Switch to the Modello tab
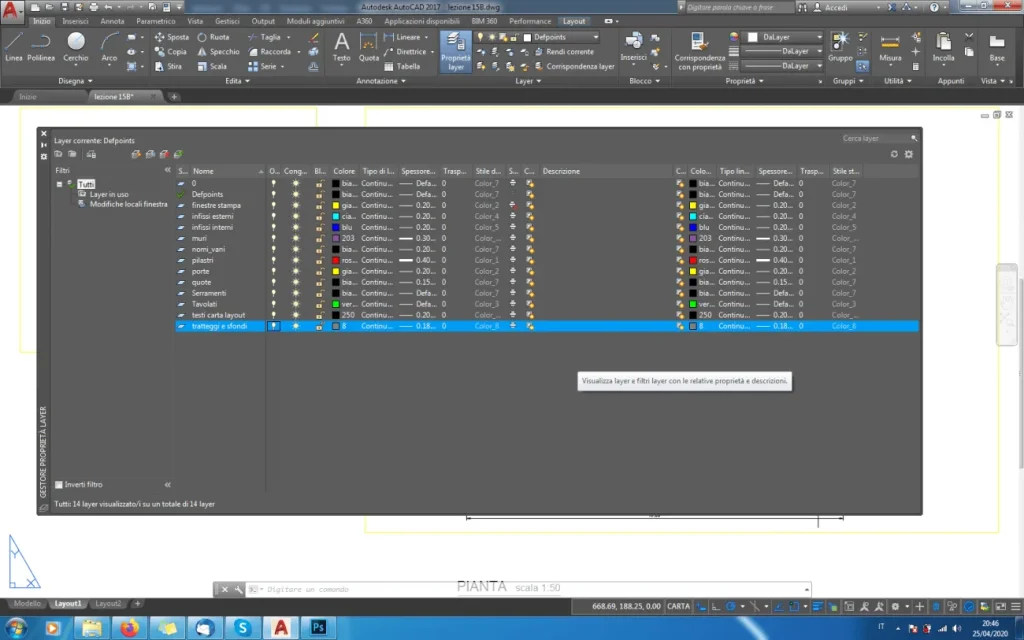Viewport: 1024px width, 640px height. click(x=27, y=603)
